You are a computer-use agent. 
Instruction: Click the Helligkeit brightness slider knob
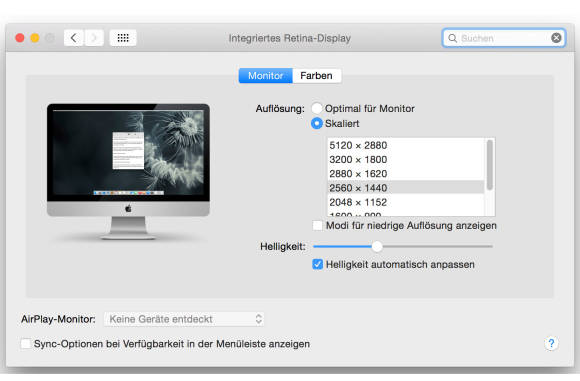tap(377, 246)
